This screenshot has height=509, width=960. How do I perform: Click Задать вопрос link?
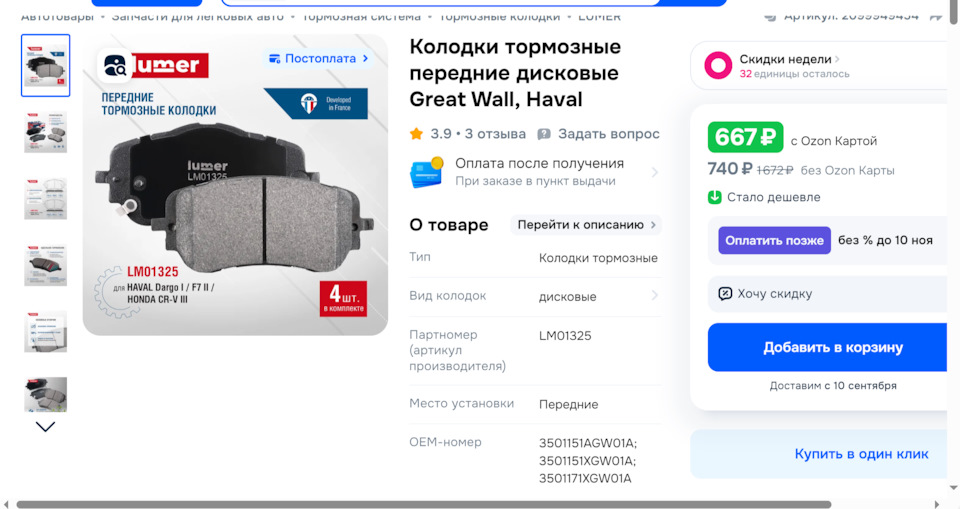609,134
